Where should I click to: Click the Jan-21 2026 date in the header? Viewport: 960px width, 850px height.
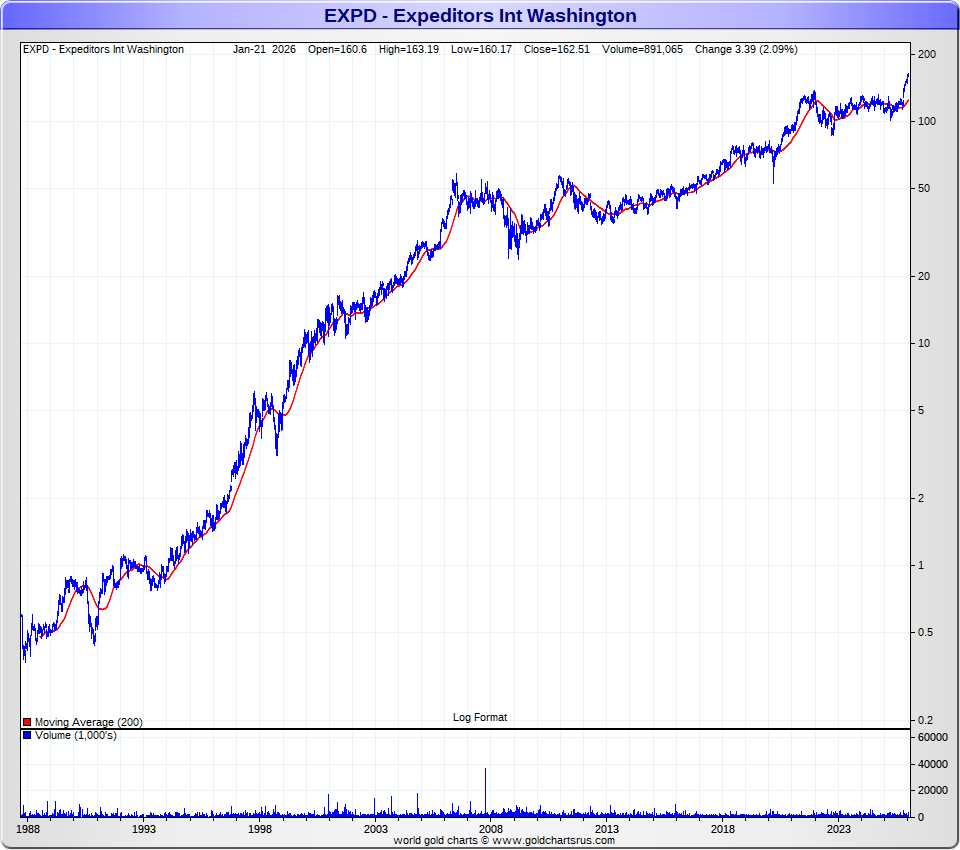point(265,49)
